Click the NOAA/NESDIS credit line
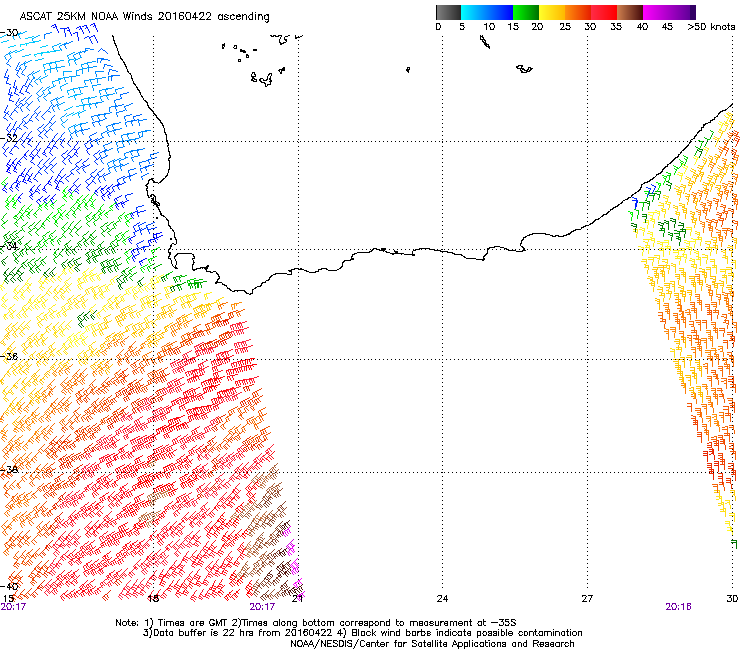The height and width of the screenshot is (650, 740). click(432, 644)
